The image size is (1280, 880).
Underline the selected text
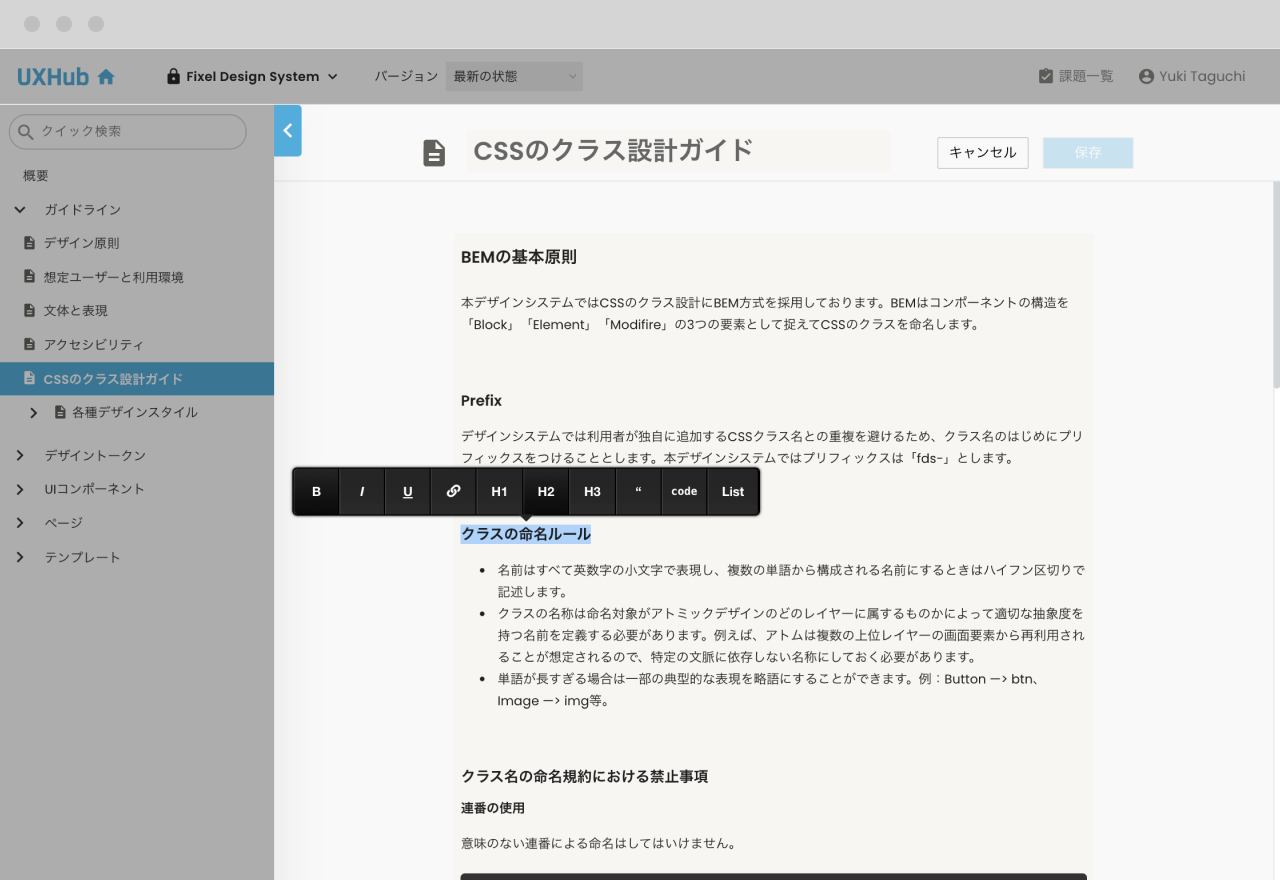point(408,491)
